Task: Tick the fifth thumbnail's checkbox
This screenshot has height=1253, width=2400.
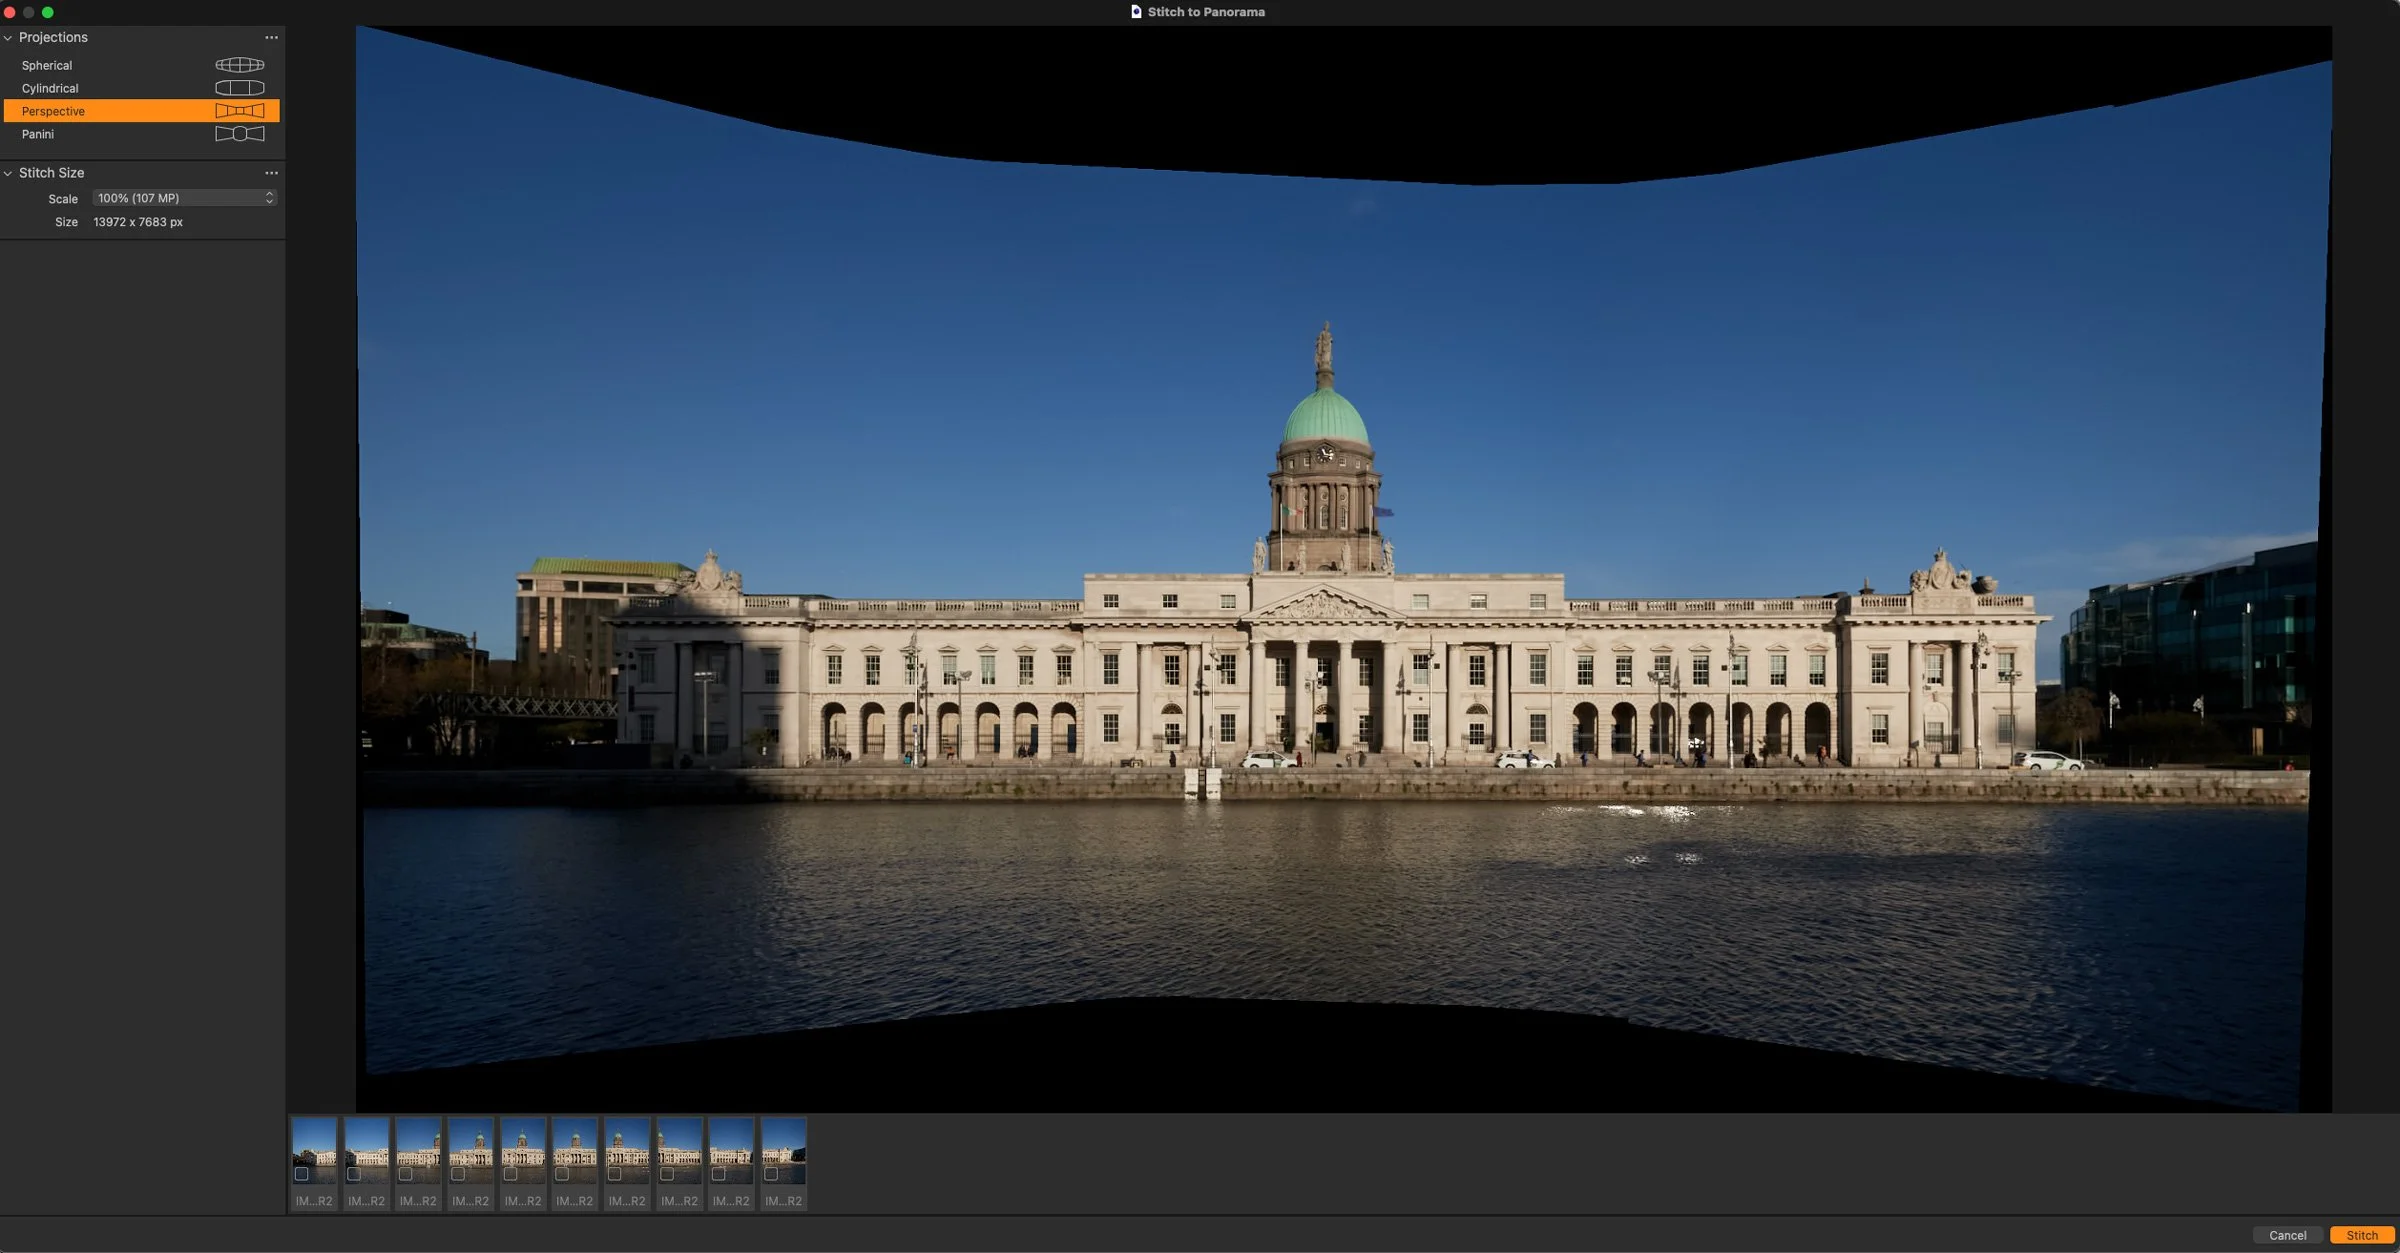Action: point(510,1174)
